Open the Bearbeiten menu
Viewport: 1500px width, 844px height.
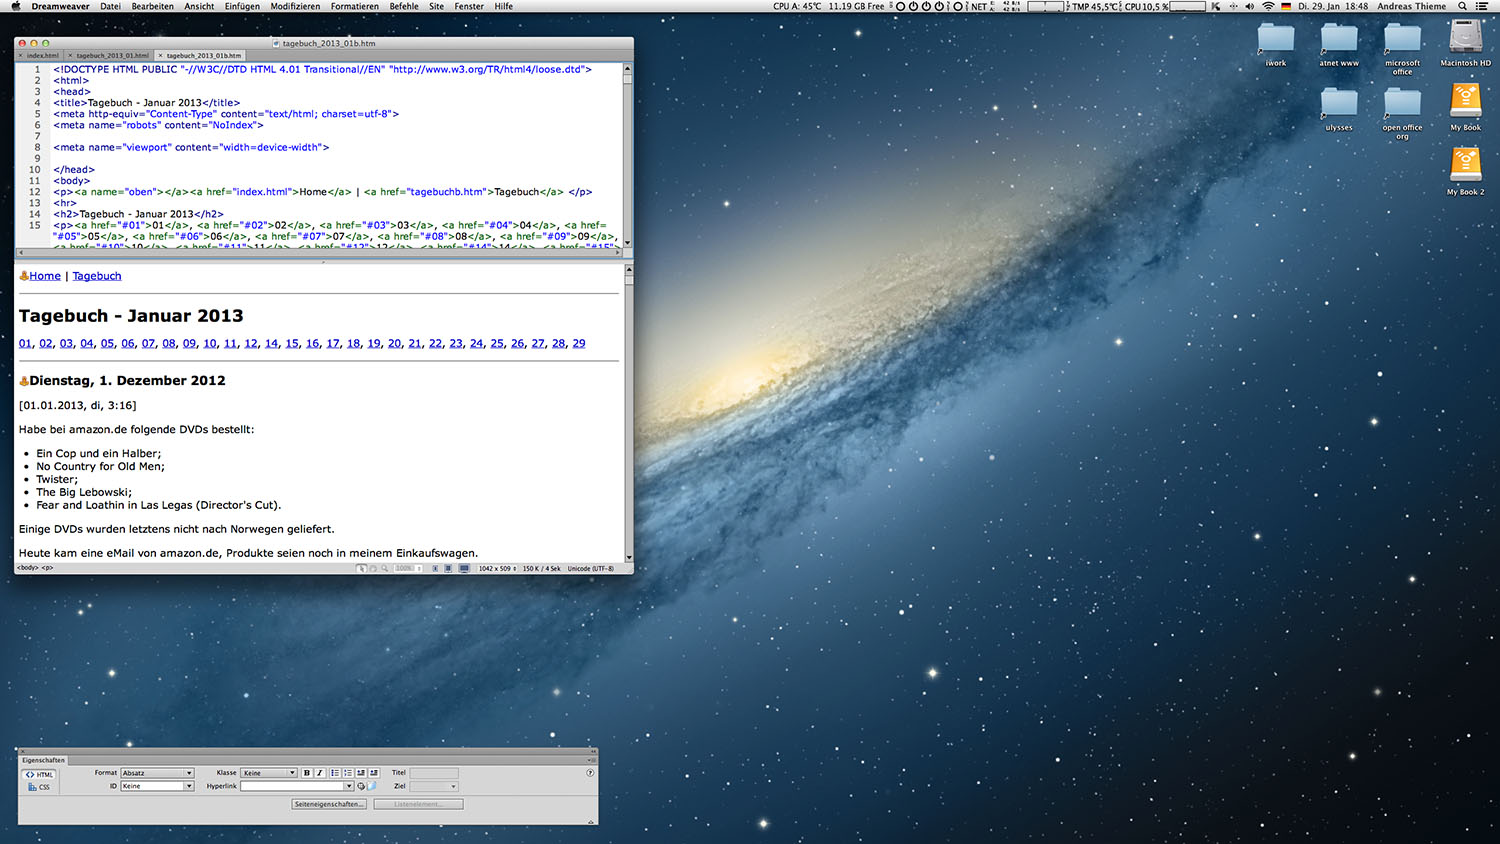click(152, 6)
